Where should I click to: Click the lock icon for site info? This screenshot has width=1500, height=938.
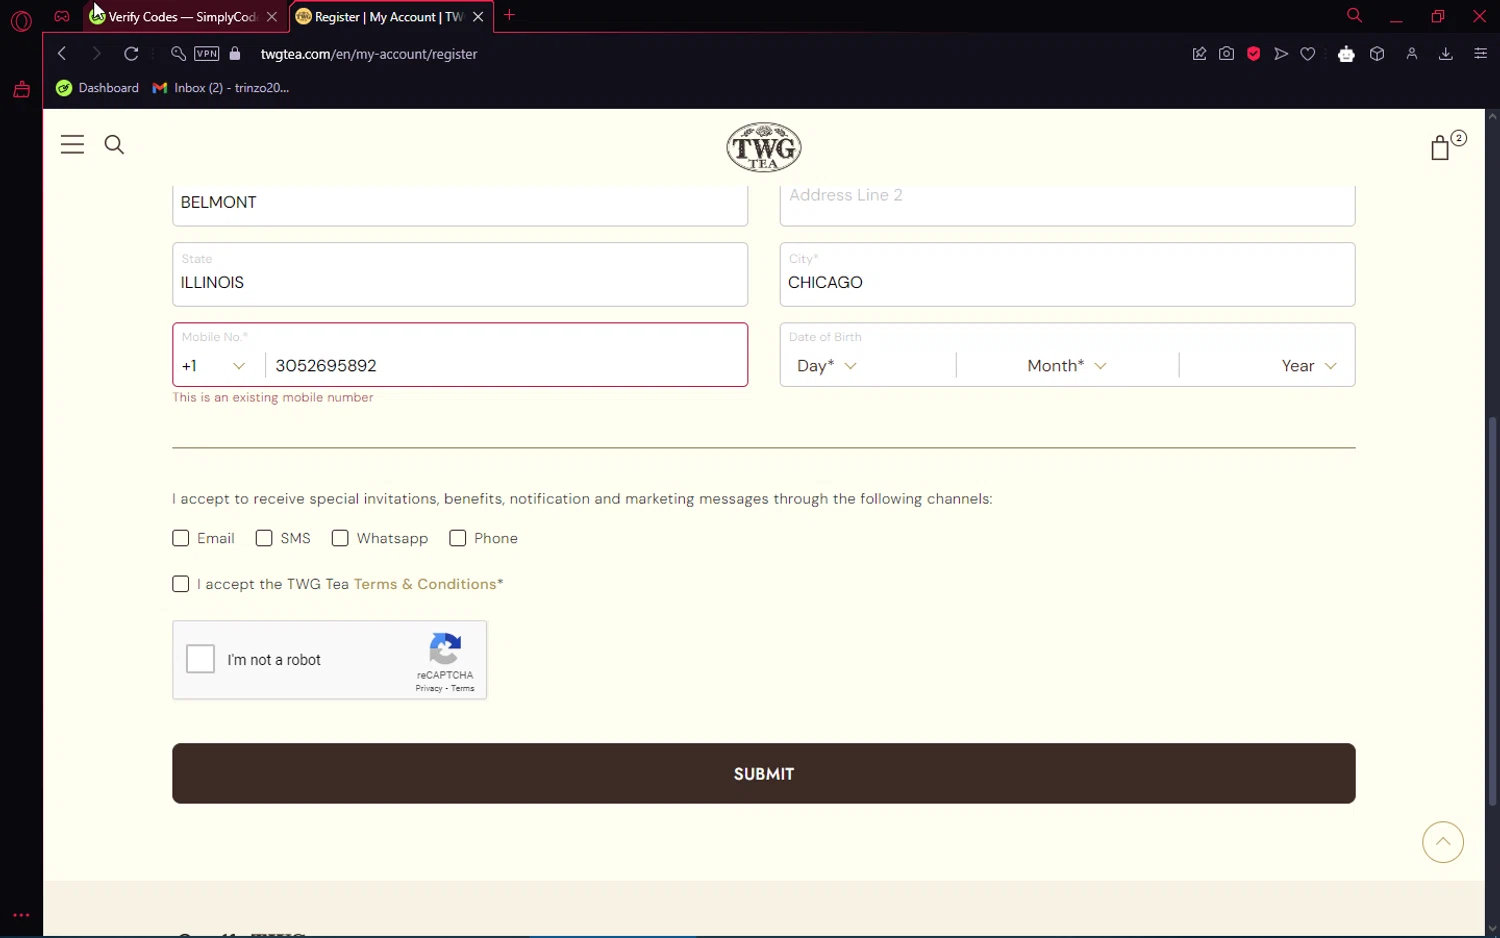coord(235,54)
